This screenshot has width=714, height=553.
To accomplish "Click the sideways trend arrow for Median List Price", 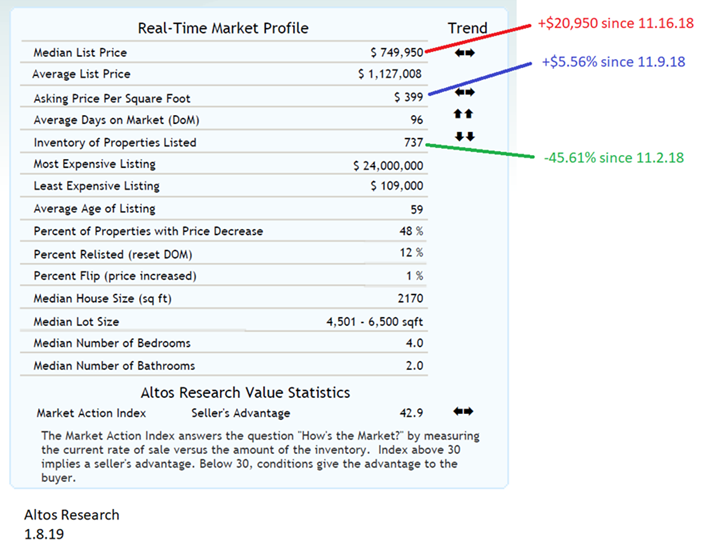I will tap(463, 52).
